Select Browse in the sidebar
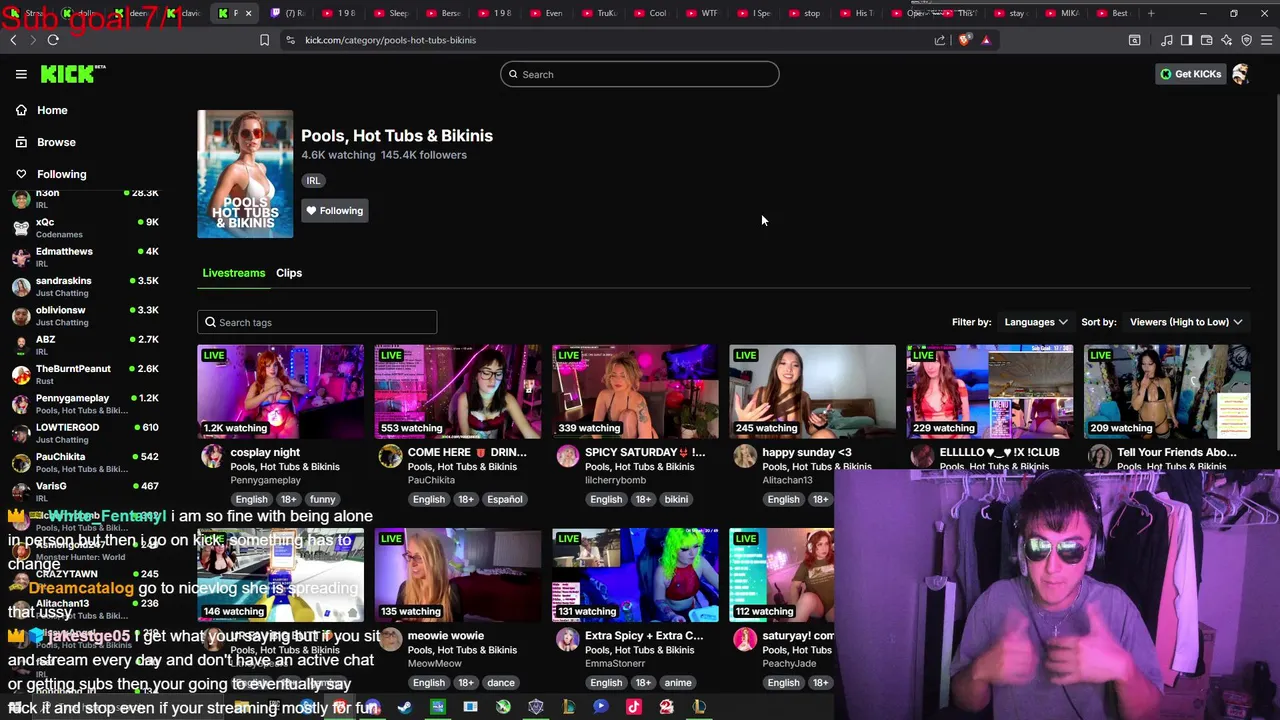 (56, 142)
